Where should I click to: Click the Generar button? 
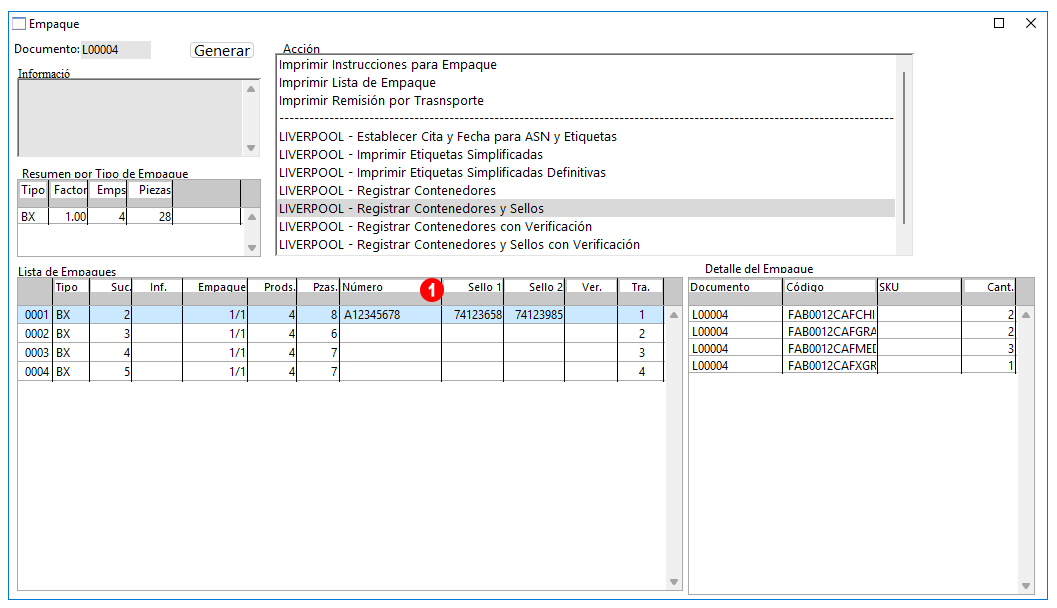coord(222,51)
